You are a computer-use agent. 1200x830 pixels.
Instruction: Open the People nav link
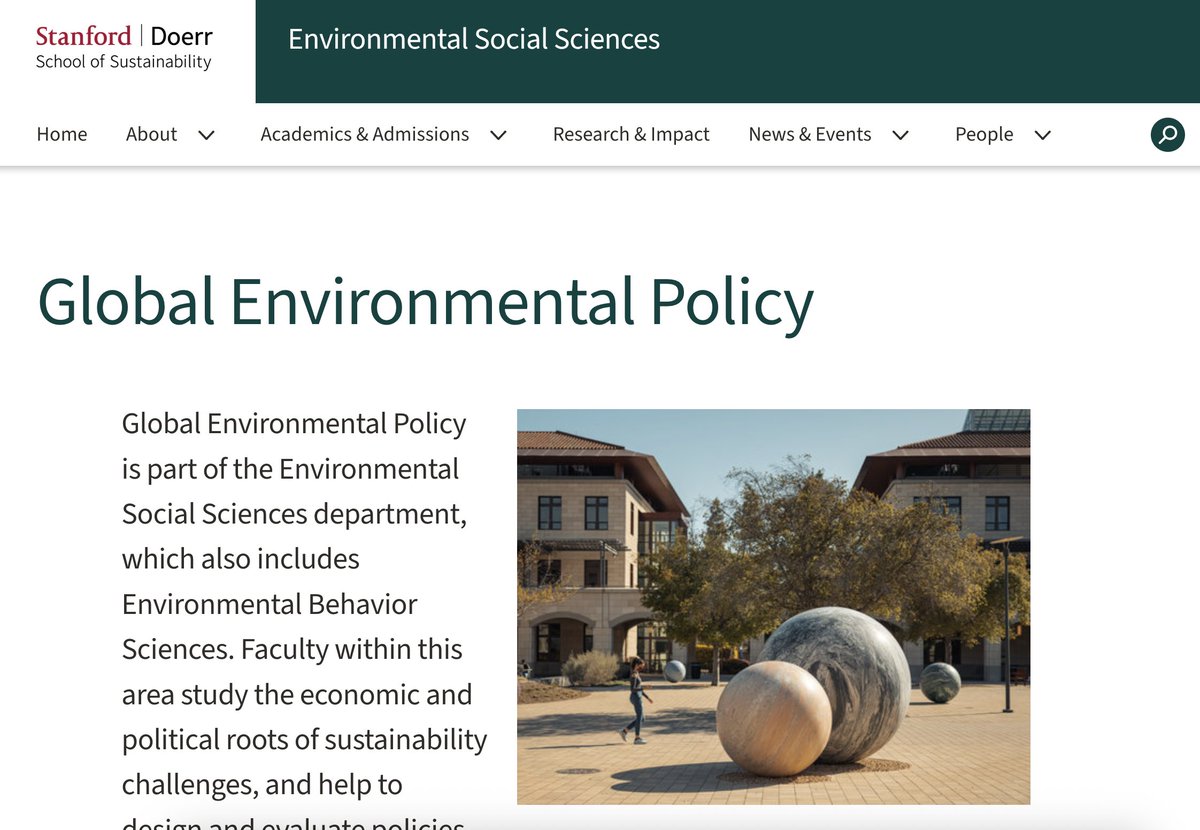984,134
